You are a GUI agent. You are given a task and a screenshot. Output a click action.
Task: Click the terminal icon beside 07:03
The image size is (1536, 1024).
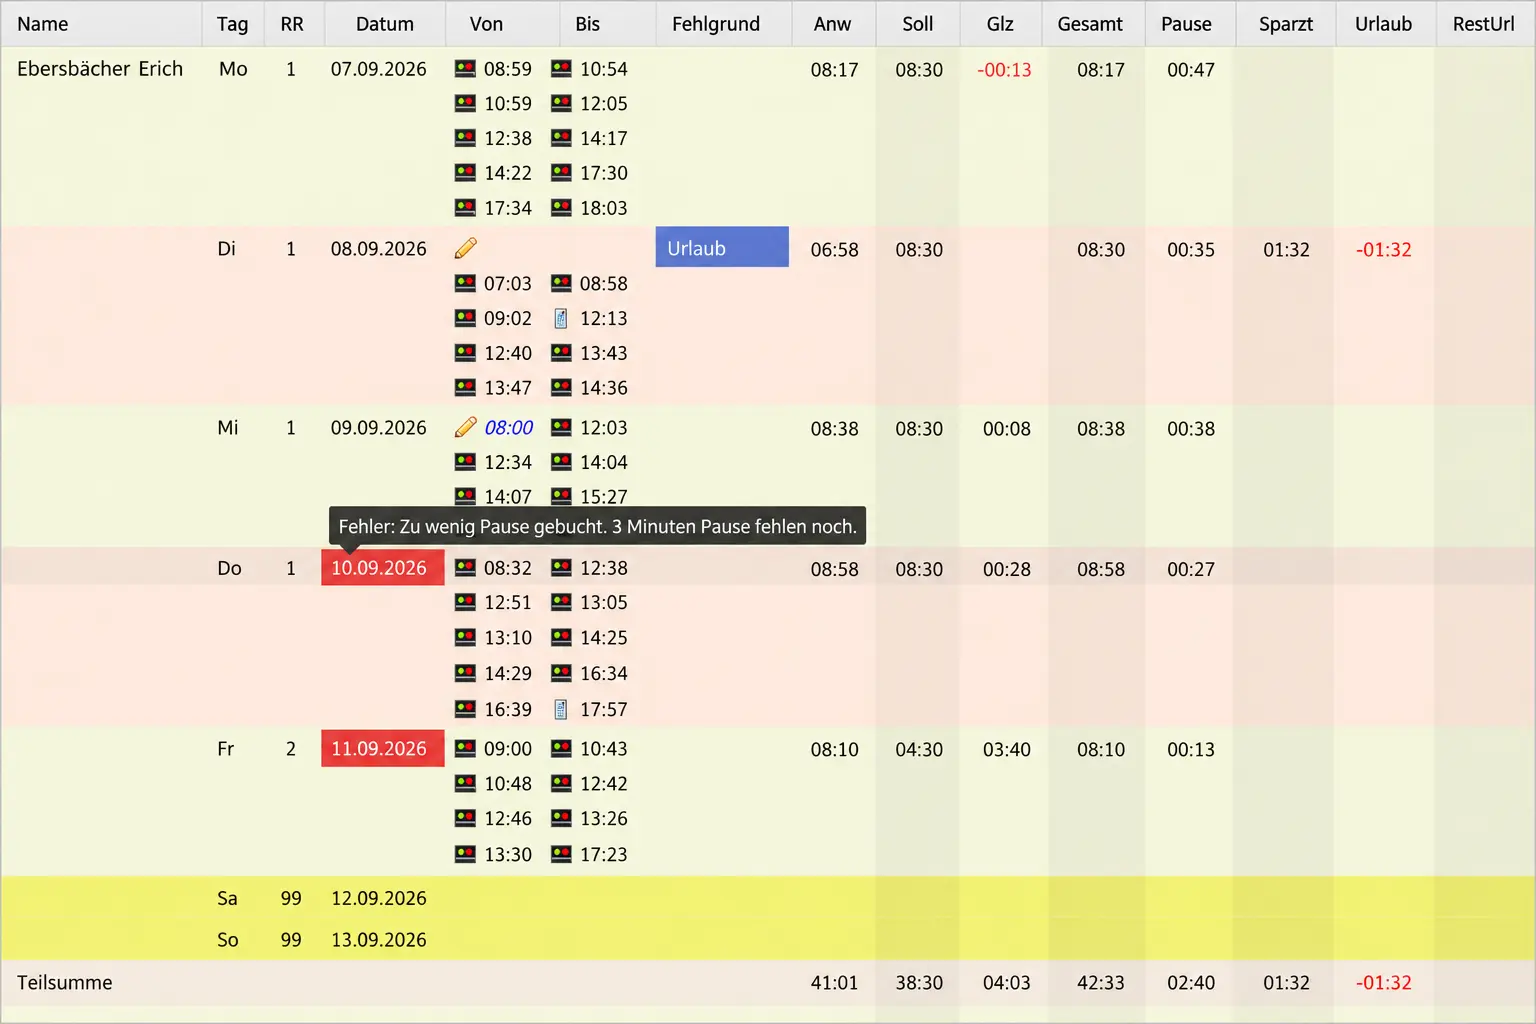[465, 284]
